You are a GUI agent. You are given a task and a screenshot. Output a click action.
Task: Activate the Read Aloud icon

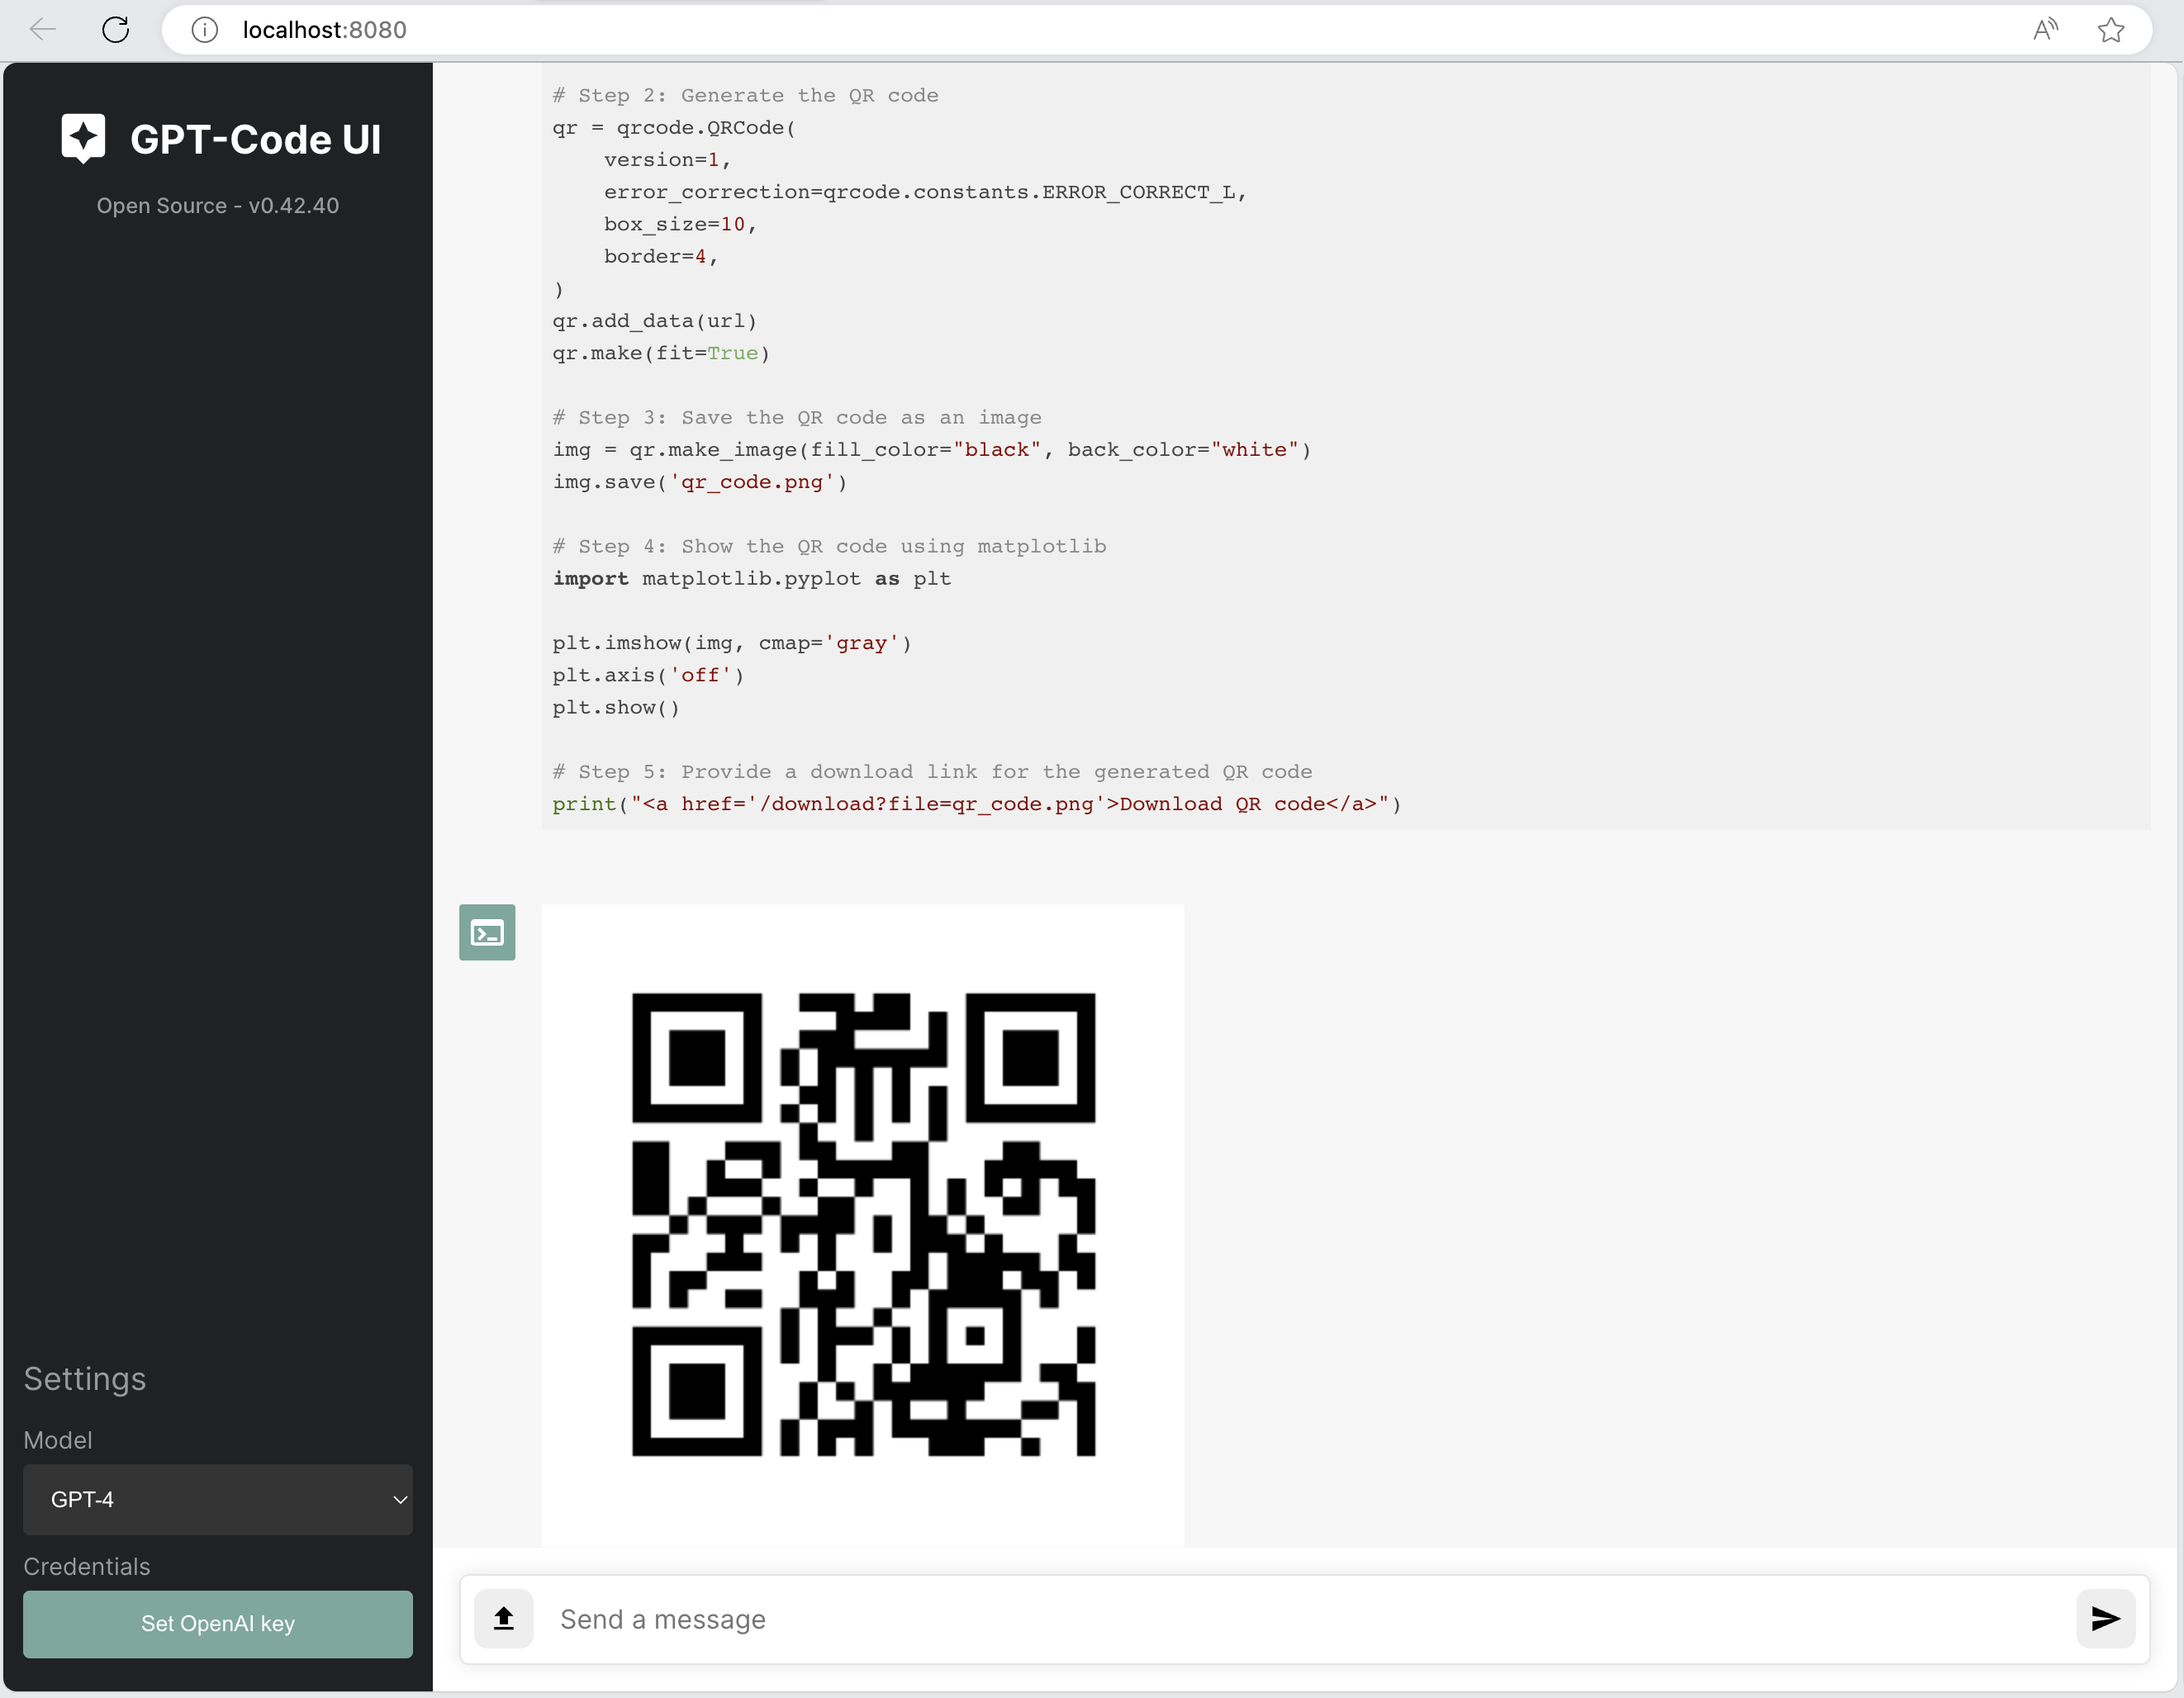[x=2045, y=29]
